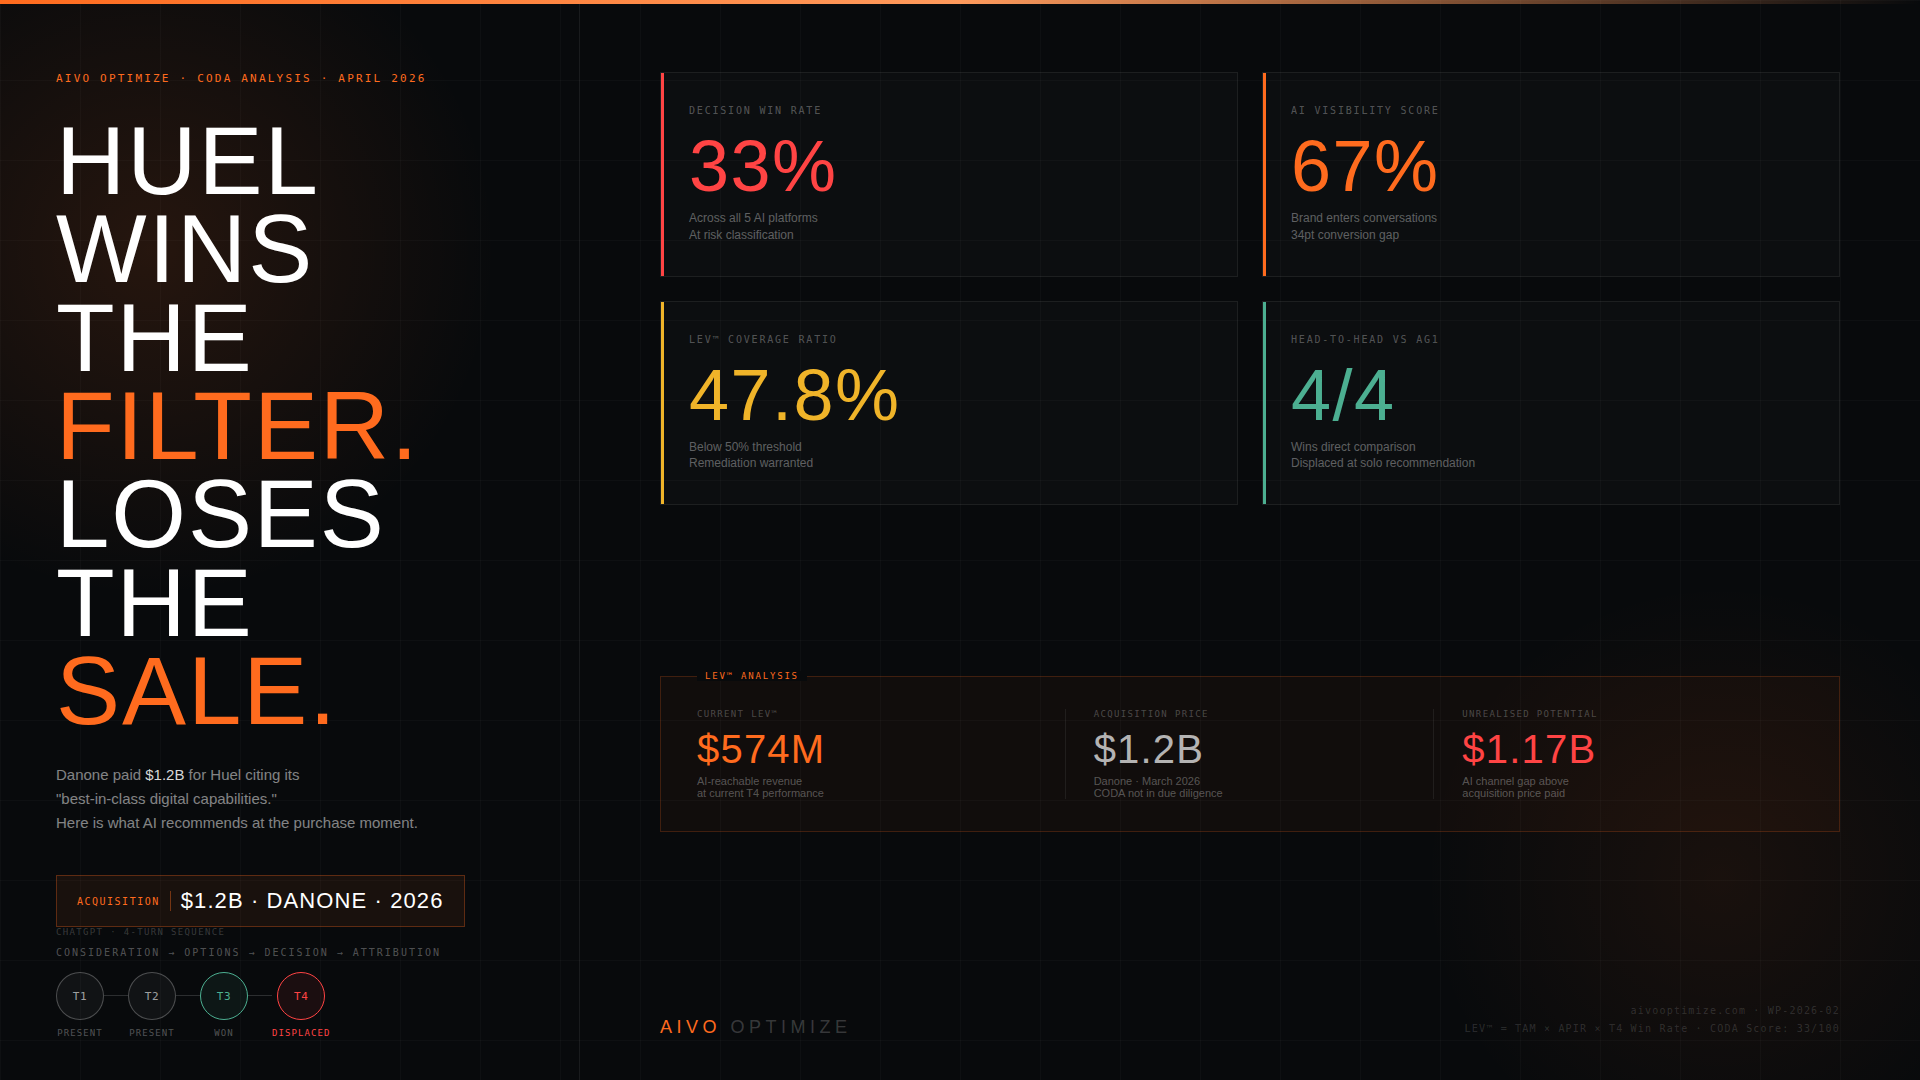Click the ACQUISITION tag inside the badge
1920x1080 pixels.
tap(118, 902)
